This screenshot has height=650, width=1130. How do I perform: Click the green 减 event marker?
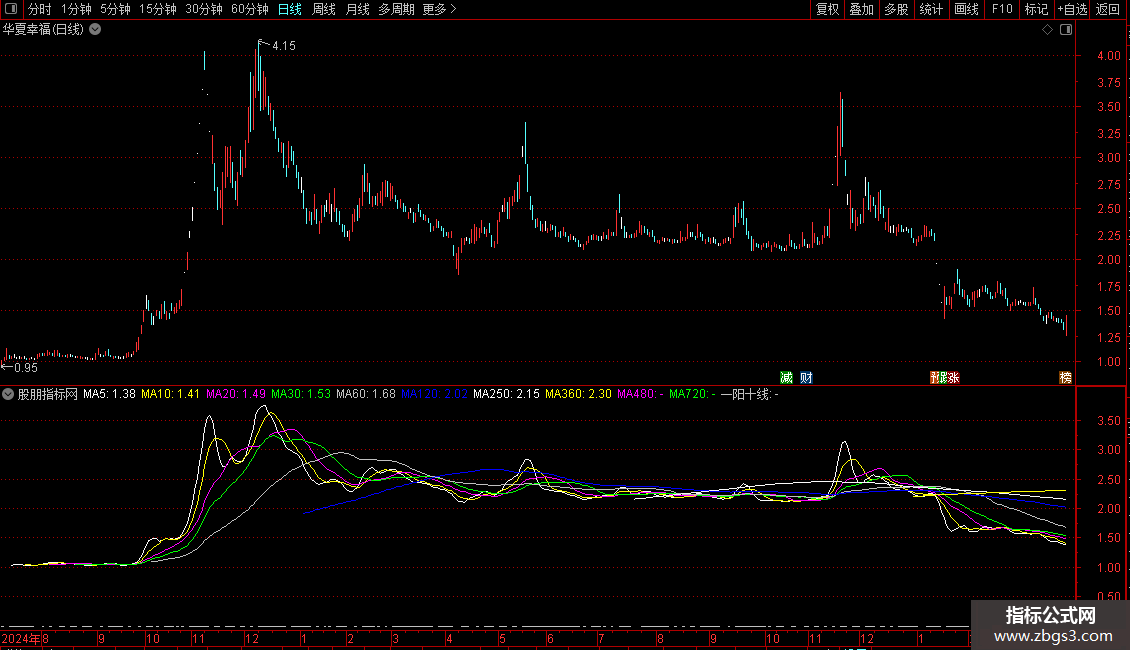(x=786, y=378)
